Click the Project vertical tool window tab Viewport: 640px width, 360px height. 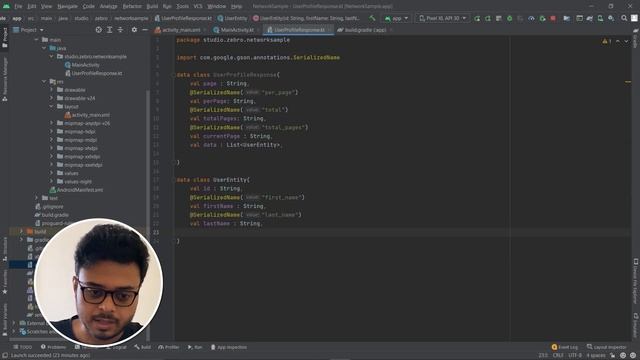pos(4,38)
